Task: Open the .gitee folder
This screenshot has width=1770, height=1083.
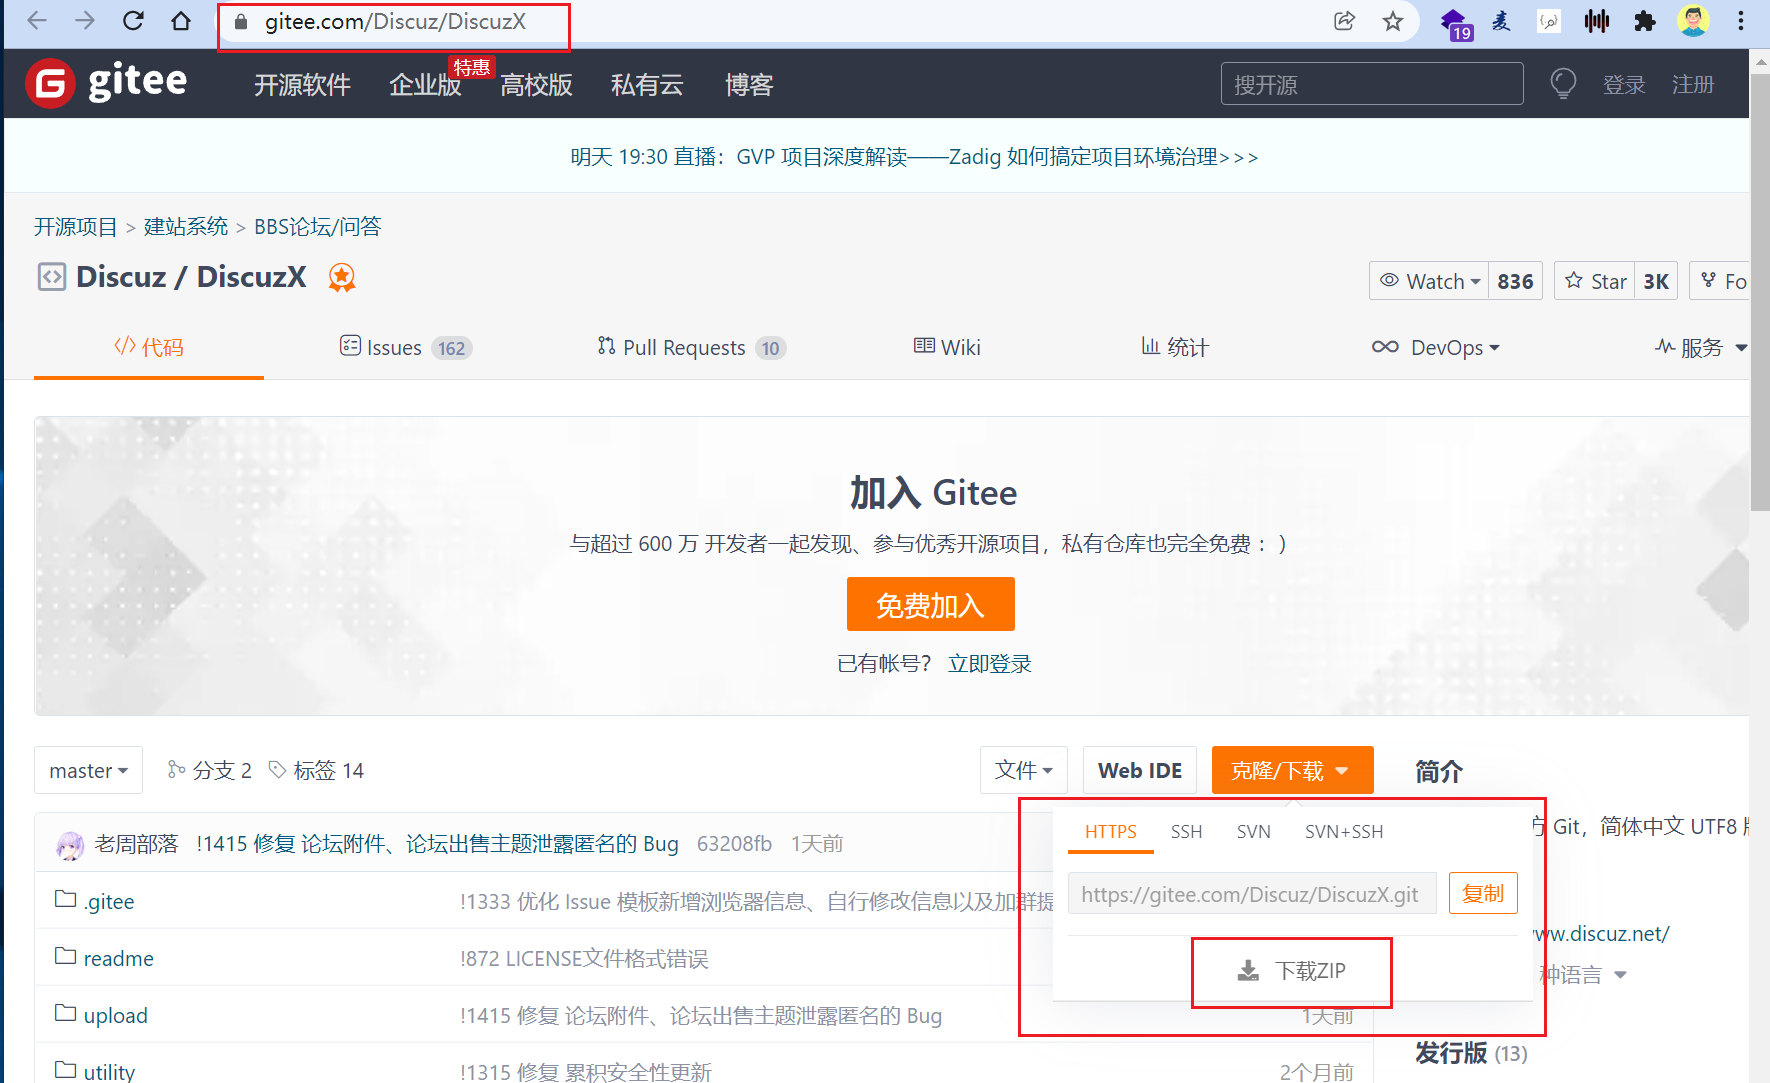Action: tap(109, 901)
